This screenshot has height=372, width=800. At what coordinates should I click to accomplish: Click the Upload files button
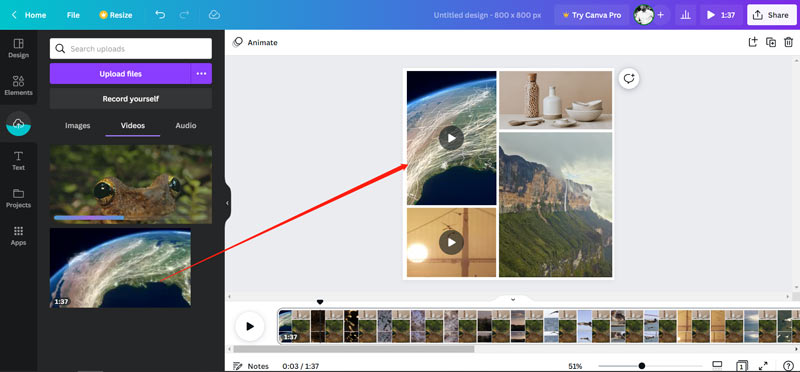coord(120,73)
